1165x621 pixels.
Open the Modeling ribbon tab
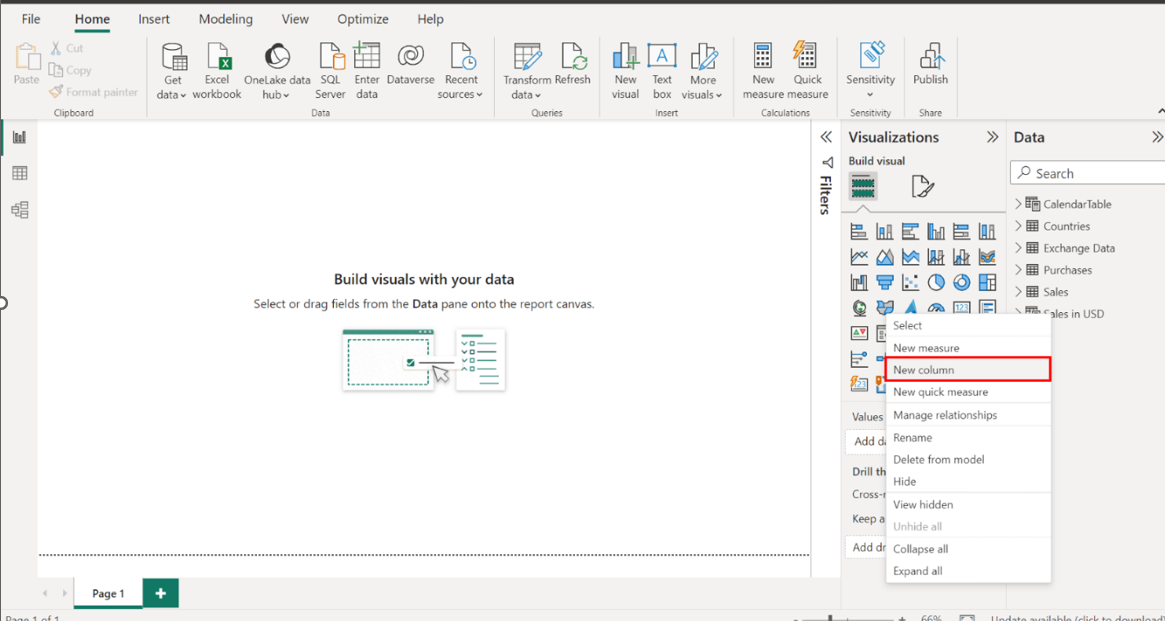(x=225, y=19)
